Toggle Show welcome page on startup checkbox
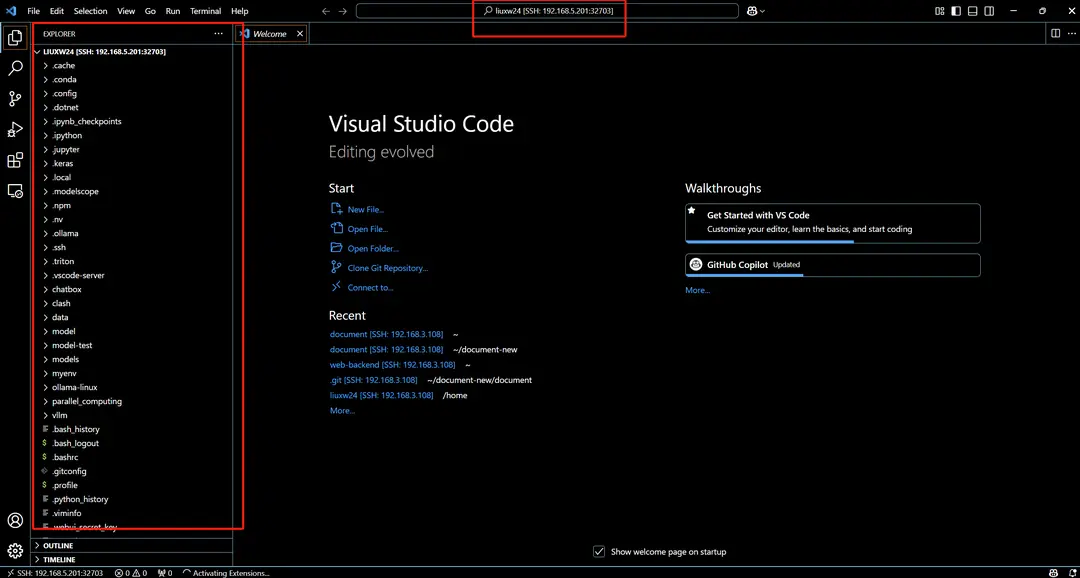The width and height of the screenshot is (1080, 578). coord(599,551)
